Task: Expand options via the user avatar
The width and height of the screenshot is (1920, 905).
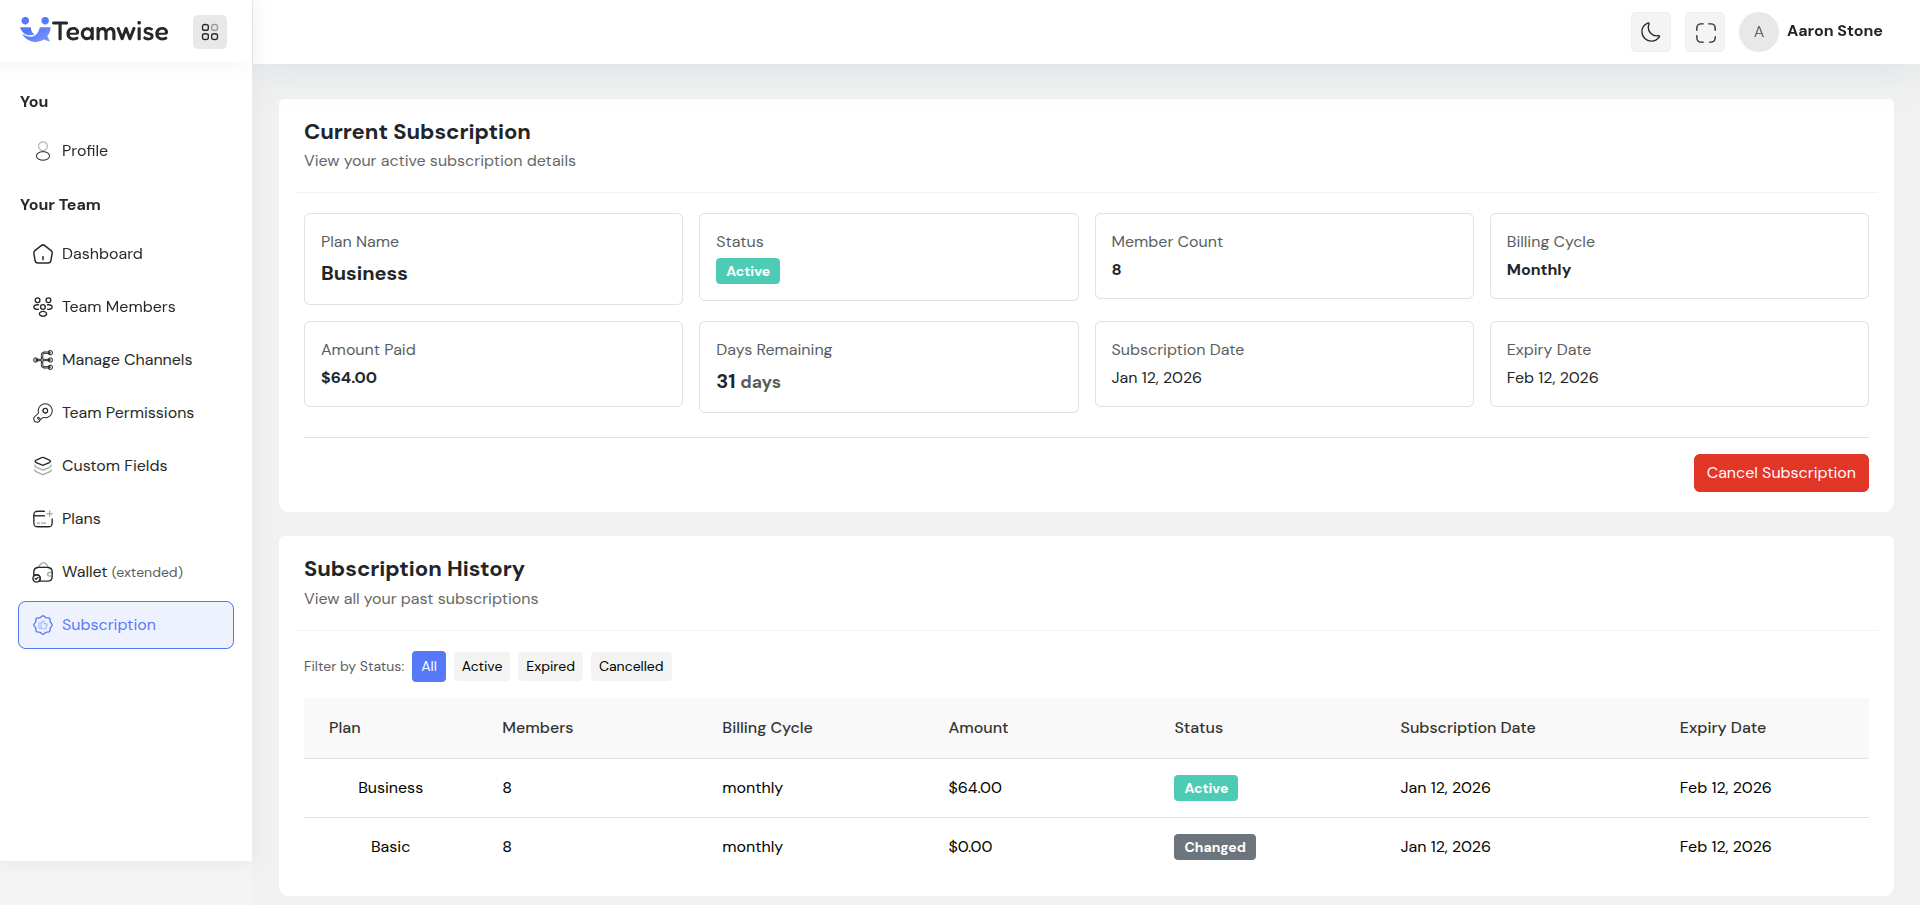Action: [x=1759, y=31]
